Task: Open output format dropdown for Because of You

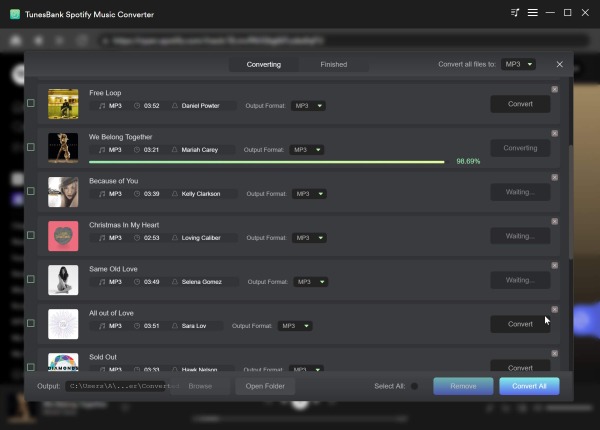Action: tap(309, 194)
